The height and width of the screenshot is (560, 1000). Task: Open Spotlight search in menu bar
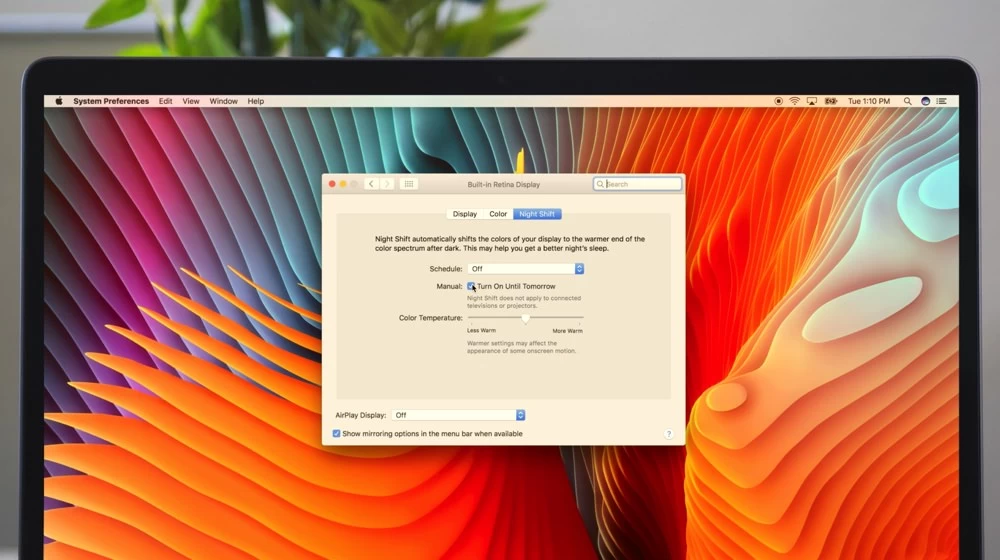[907, 101]
